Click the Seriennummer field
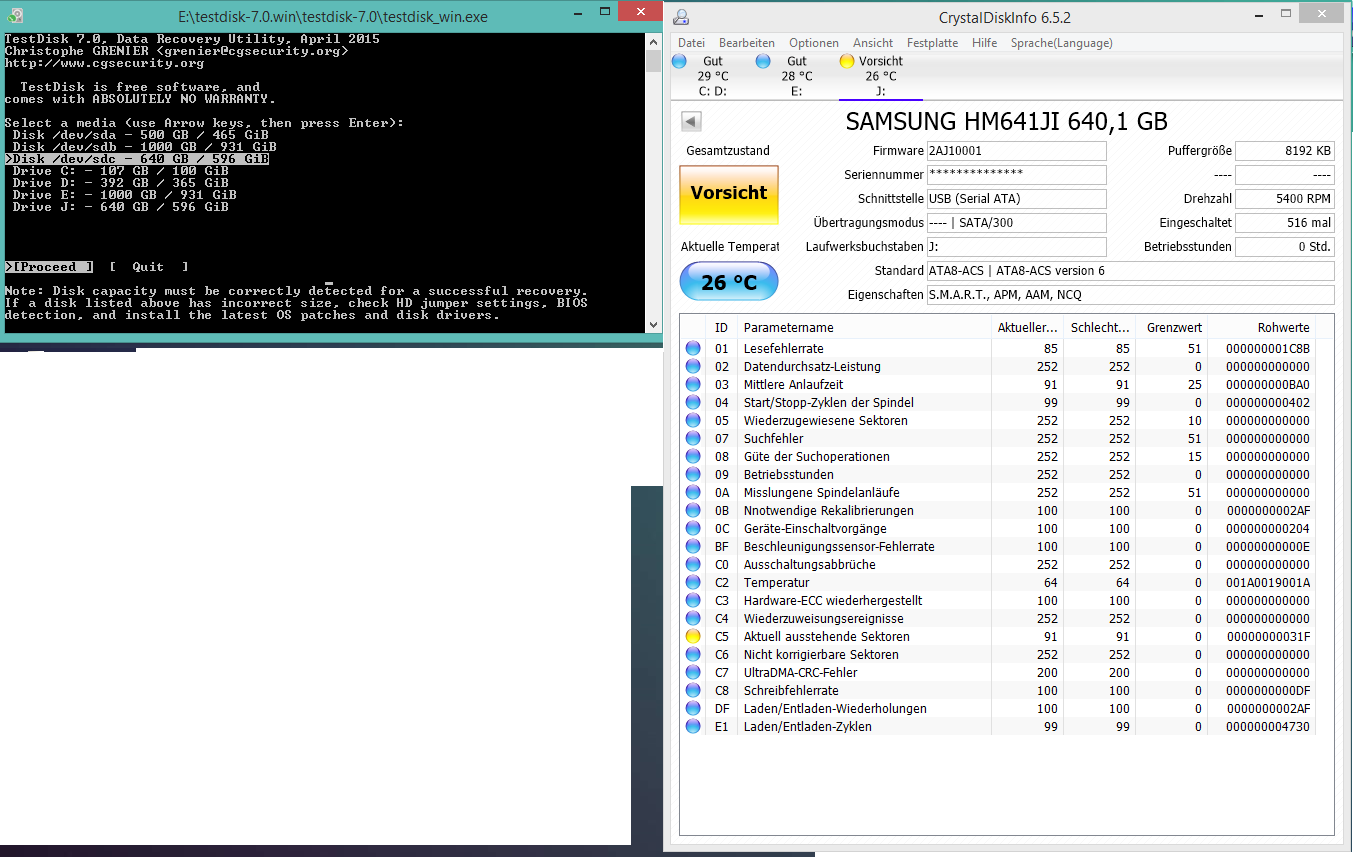 pyautogui.click(x=1017, y=175)
